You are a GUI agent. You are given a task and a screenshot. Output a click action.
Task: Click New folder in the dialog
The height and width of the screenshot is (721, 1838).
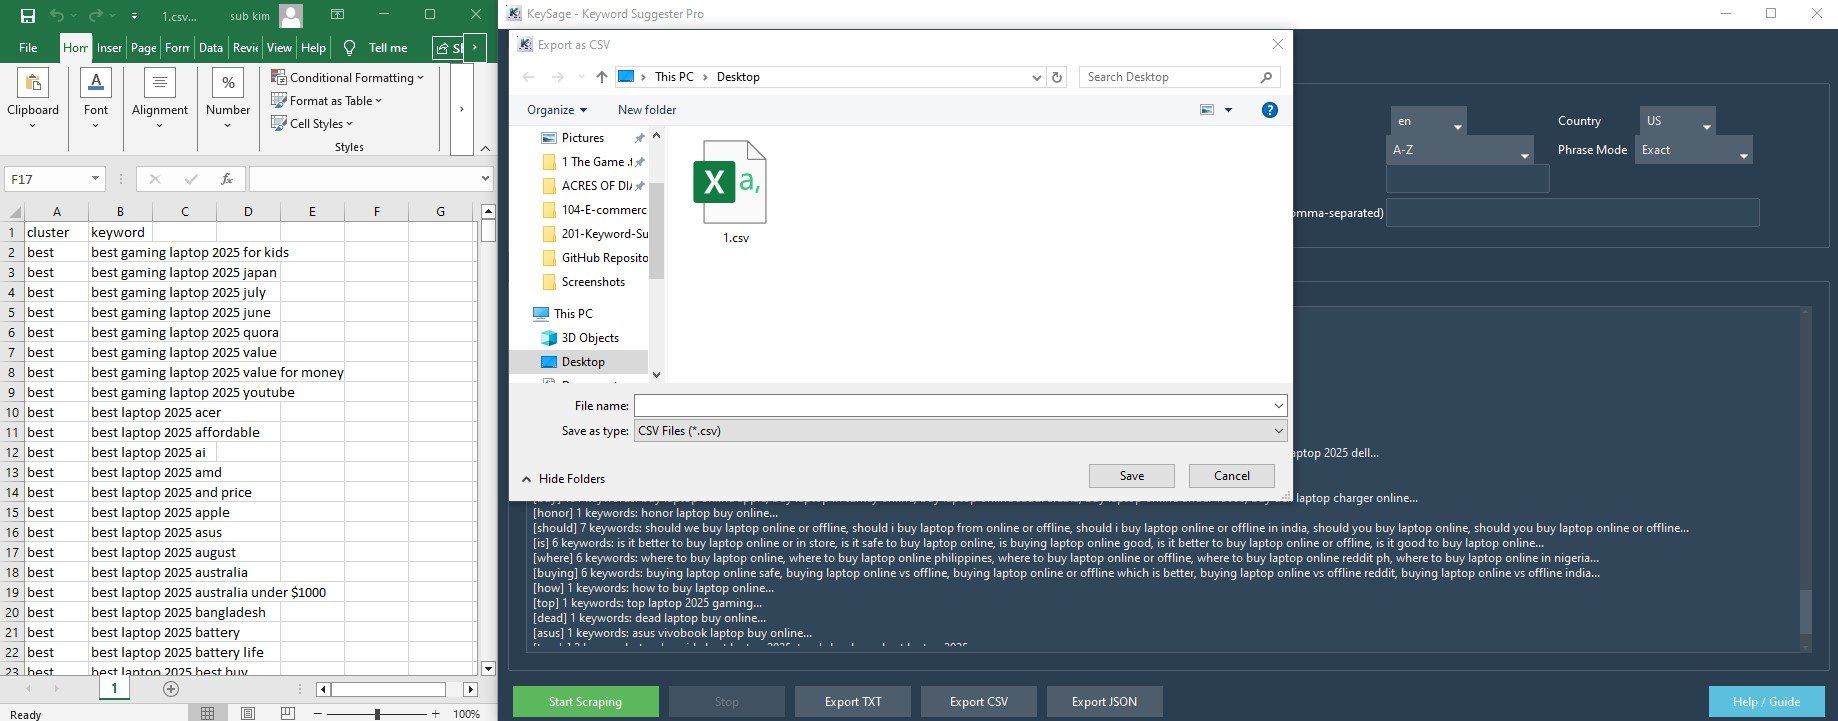point(647,110)
